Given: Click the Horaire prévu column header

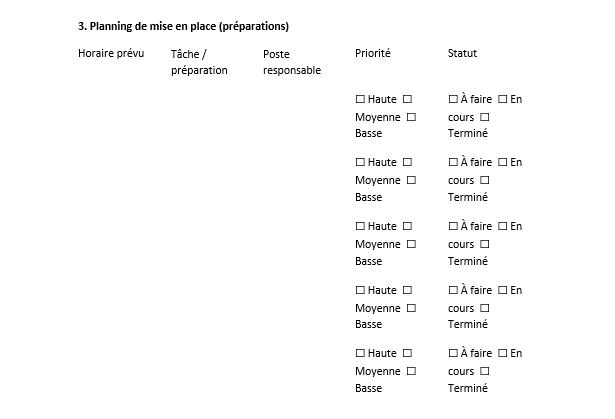Looking at the screenshot, I should tap(111, 53).
